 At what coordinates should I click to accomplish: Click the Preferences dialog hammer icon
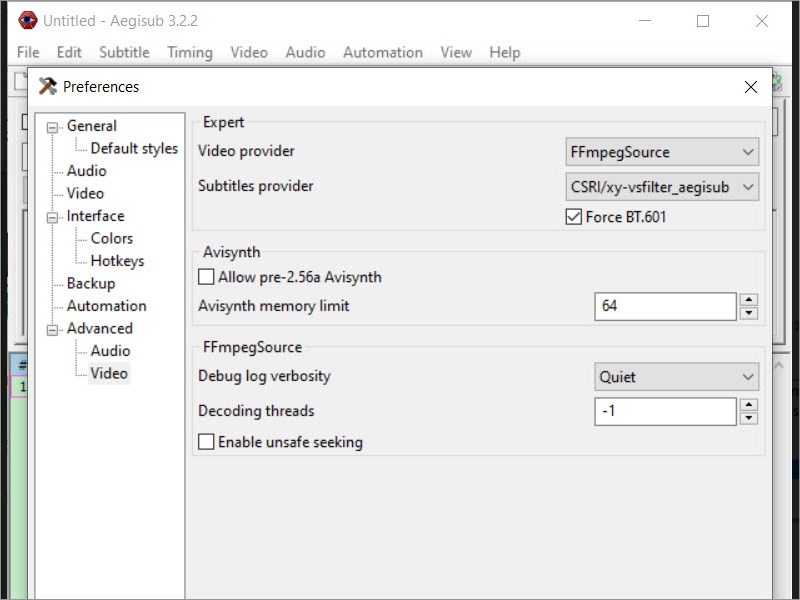click(x=48, y=87)
